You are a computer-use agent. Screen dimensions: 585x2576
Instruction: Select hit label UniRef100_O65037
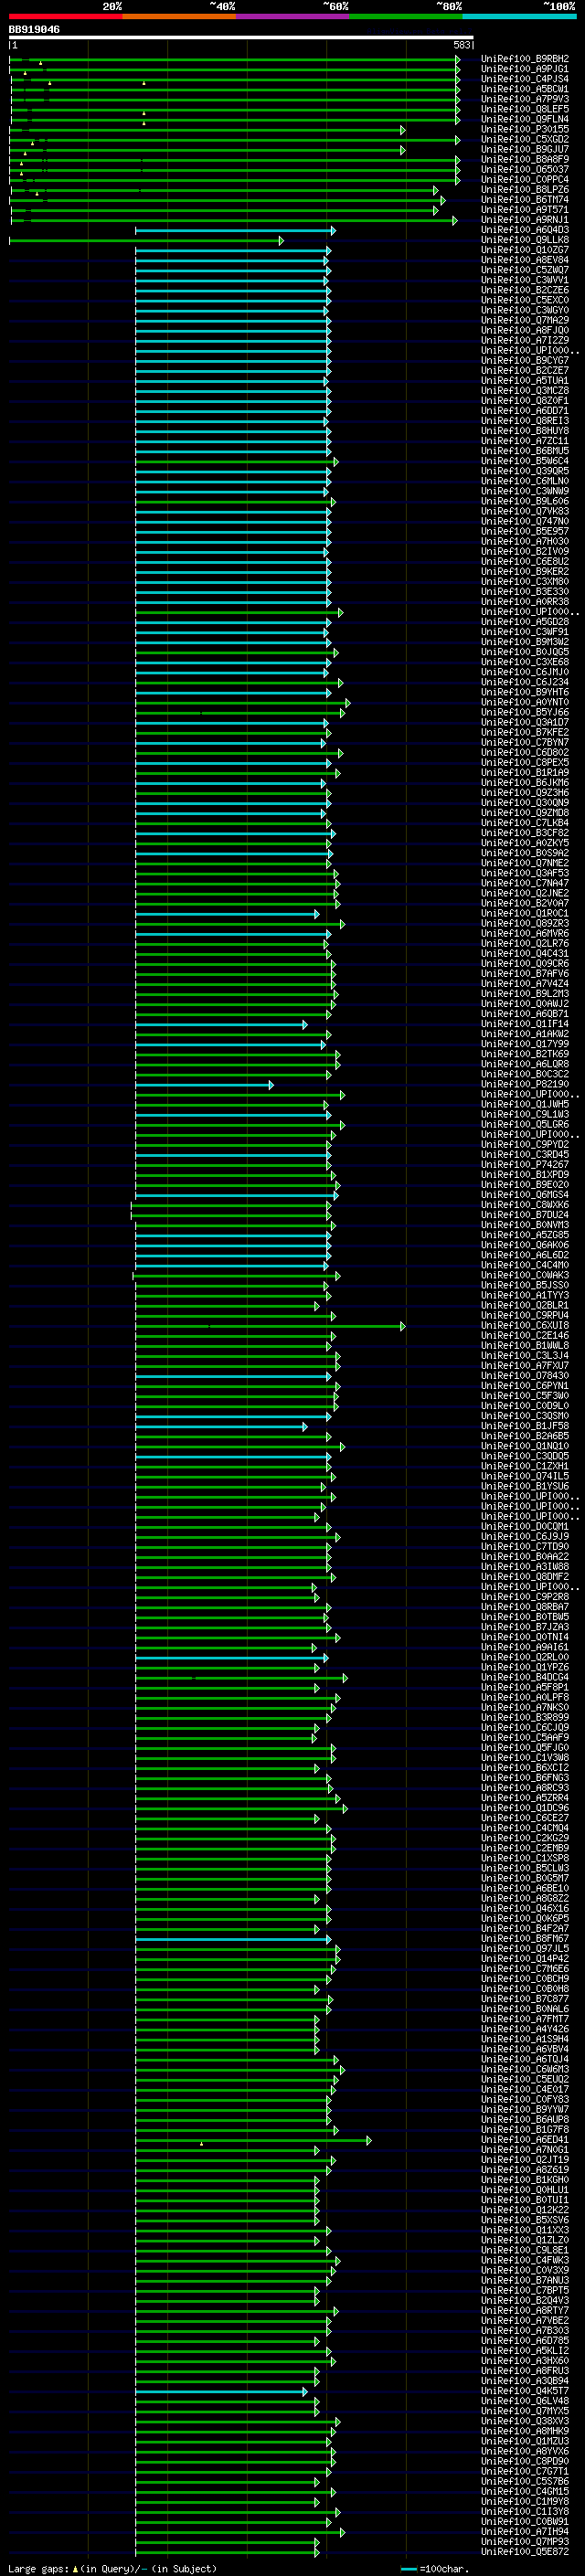coord(525,170)
